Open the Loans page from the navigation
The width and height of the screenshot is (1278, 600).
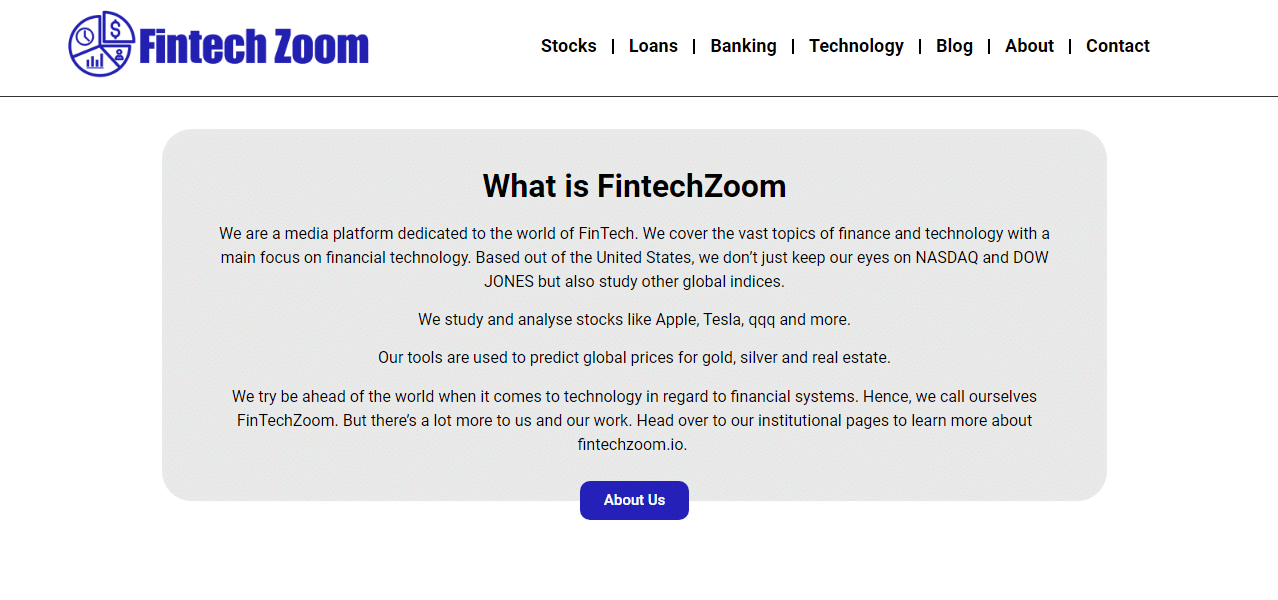point(653,46)
